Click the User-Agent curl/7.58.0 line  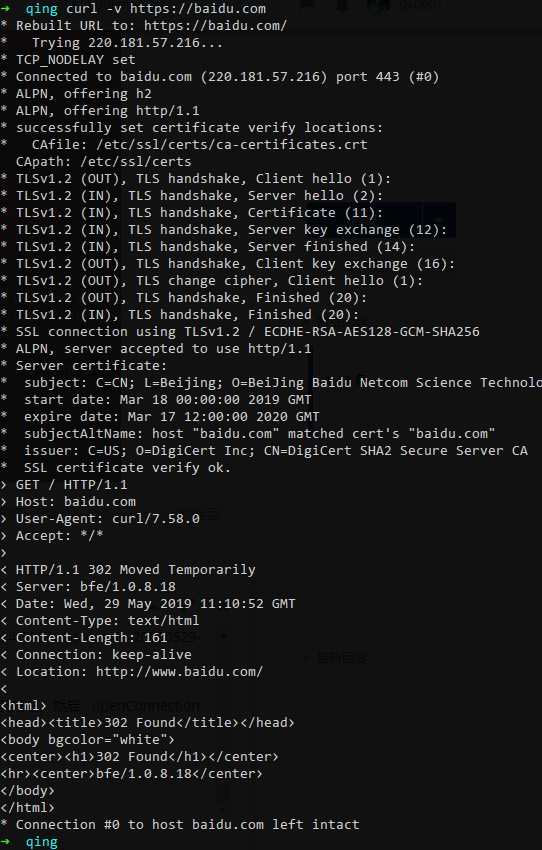tap(108, 518)
